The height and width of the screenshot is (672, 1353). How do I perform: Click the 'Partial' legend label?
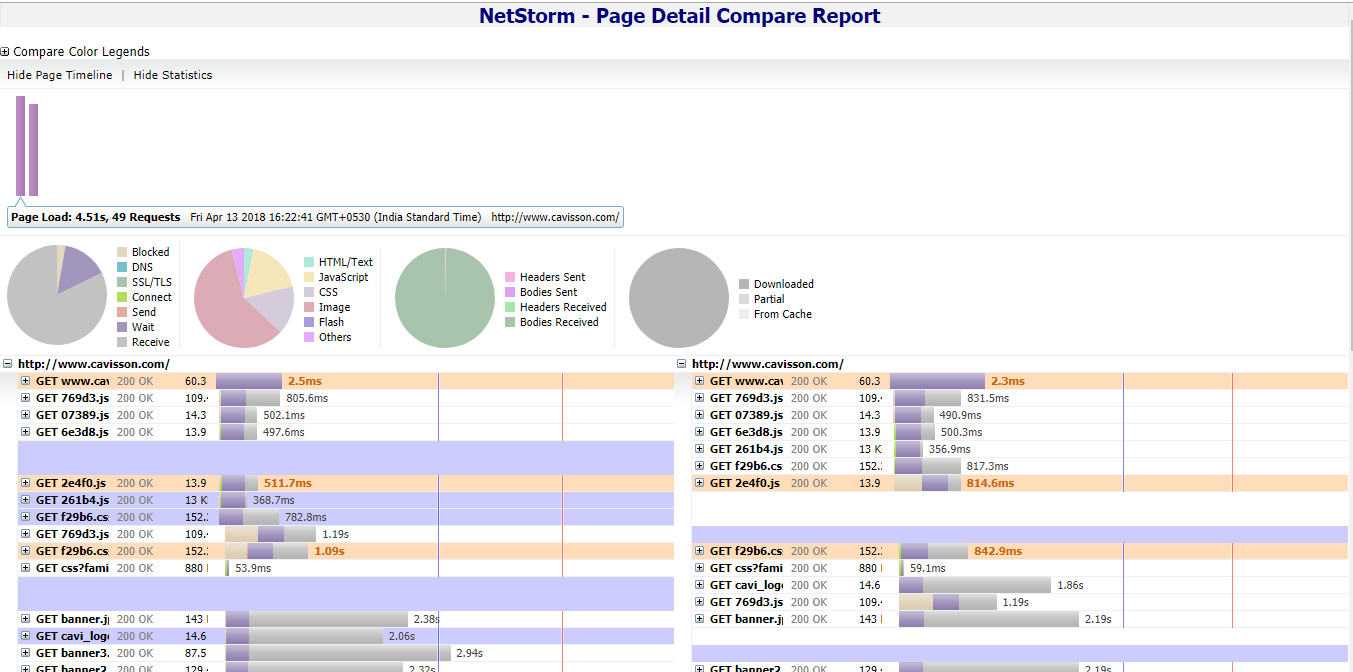[x=770, y=299]
